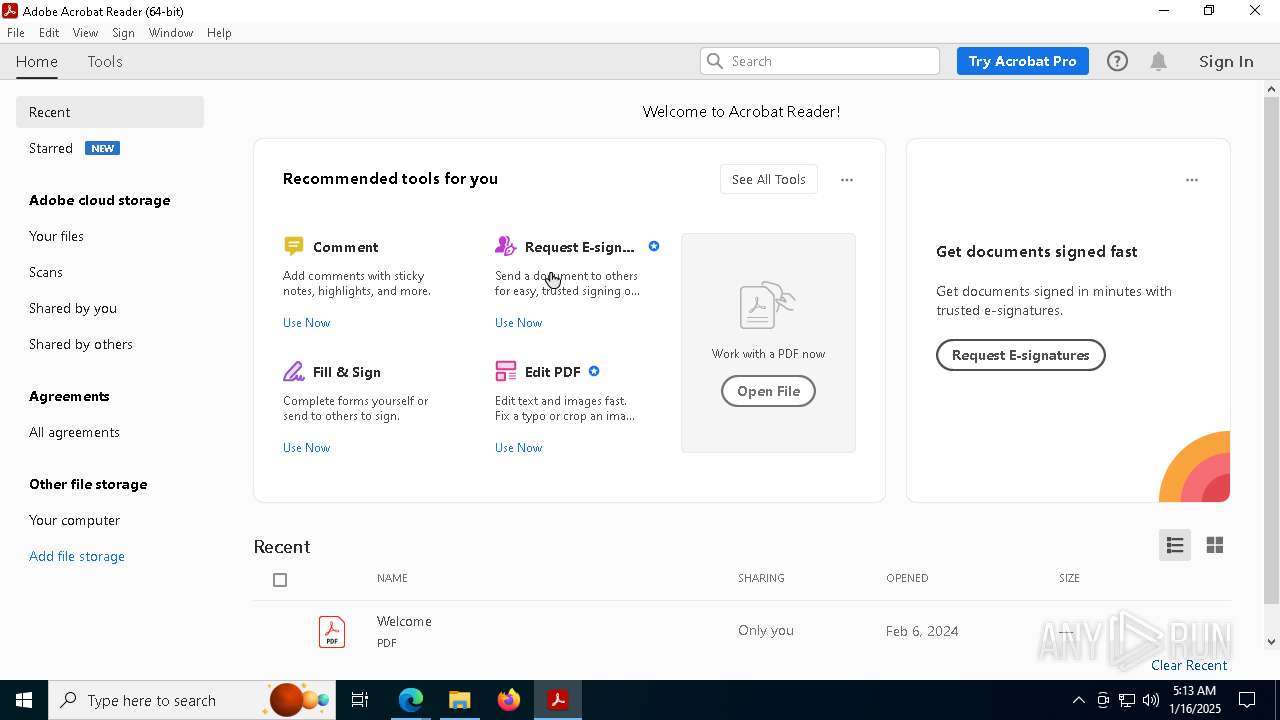Open the signature card more options menu
Screen dimensions: 1280x720
click(1191, 180)
